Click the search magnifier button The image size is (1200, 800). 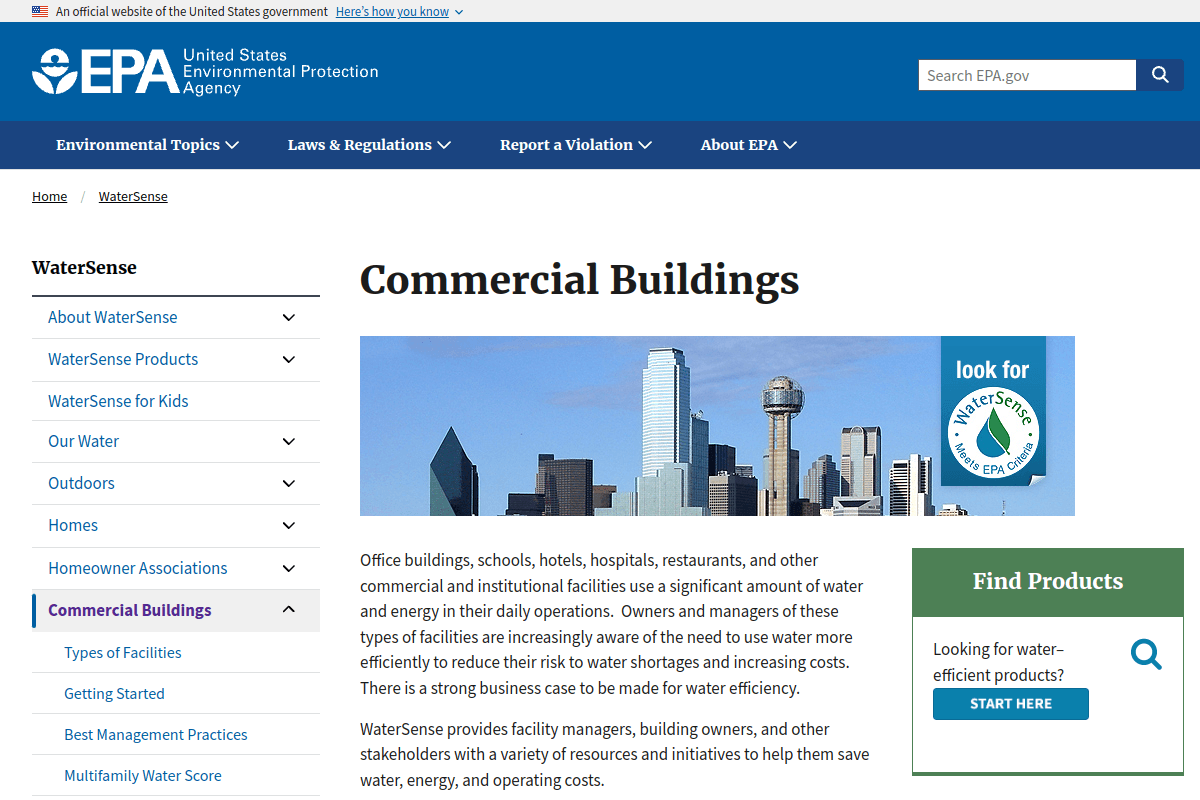point(1160,75)
